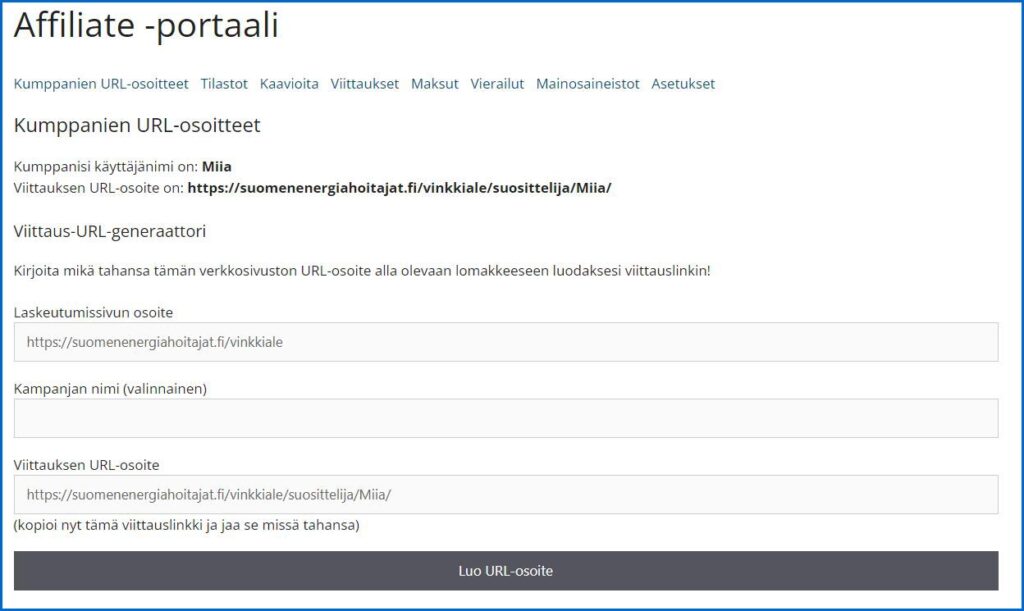Switch to the Tilastot tab
This screenshot has height=611, width=1024.
(224, 84)
